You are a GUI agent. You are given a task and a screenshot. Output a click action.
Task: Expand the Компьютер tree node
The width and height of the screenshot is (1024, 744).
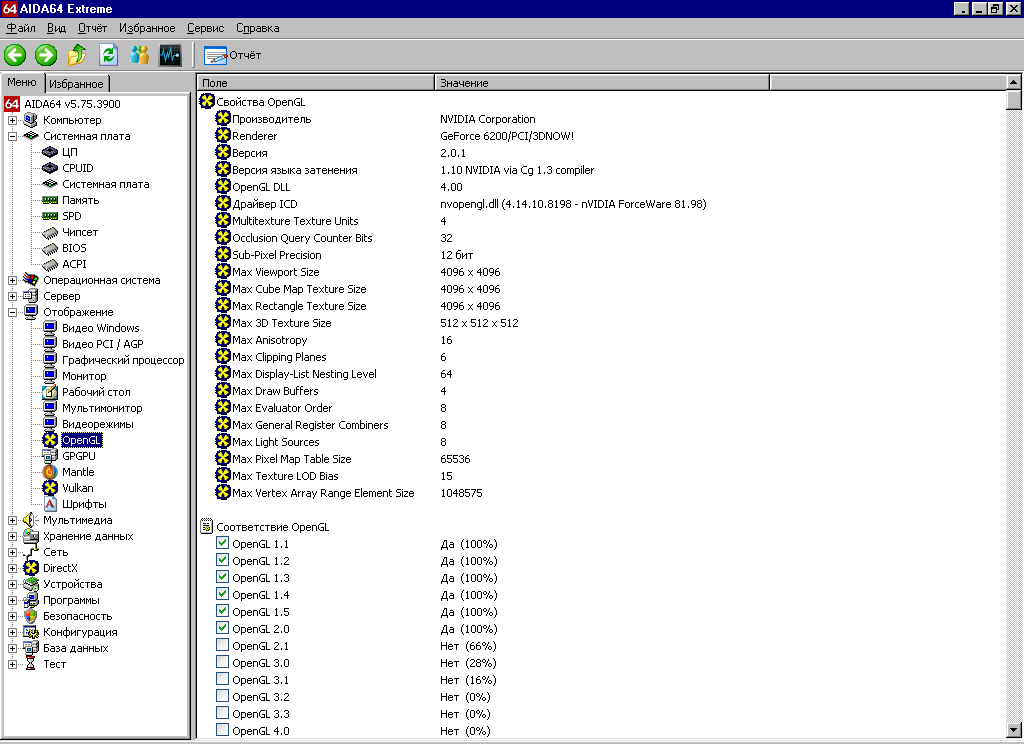[x=12, y=120]
